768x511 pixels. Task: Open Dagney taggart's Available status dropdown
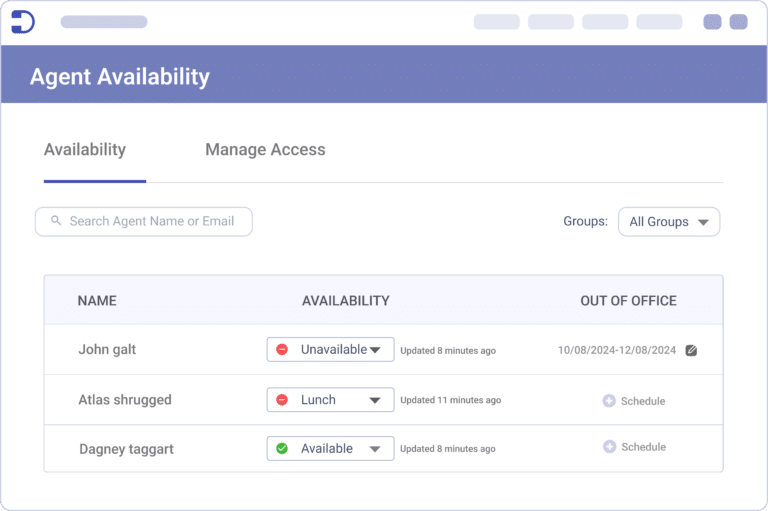[330, 449]
